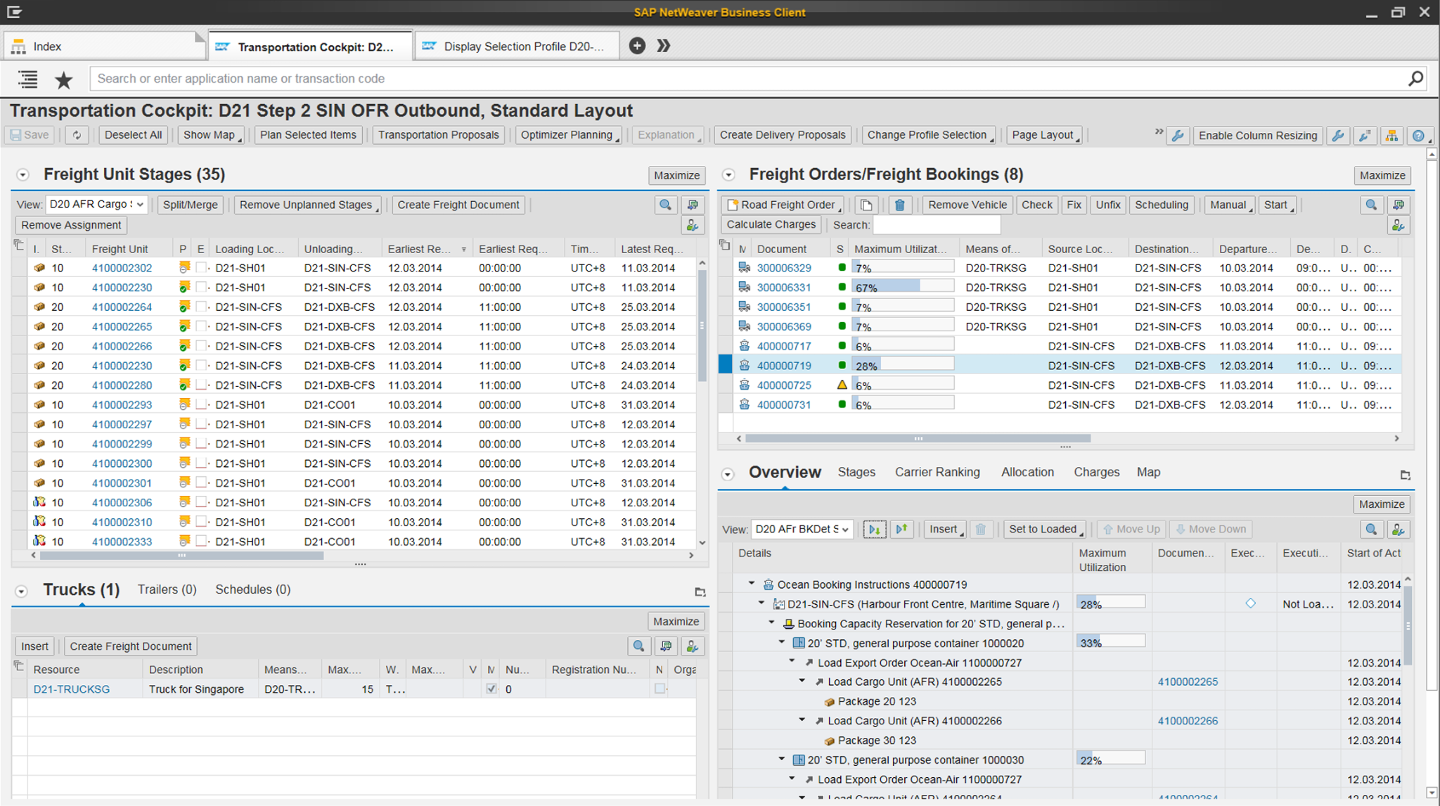
Task: Open the help question mark icon
Action: [x=1418, y=136]
